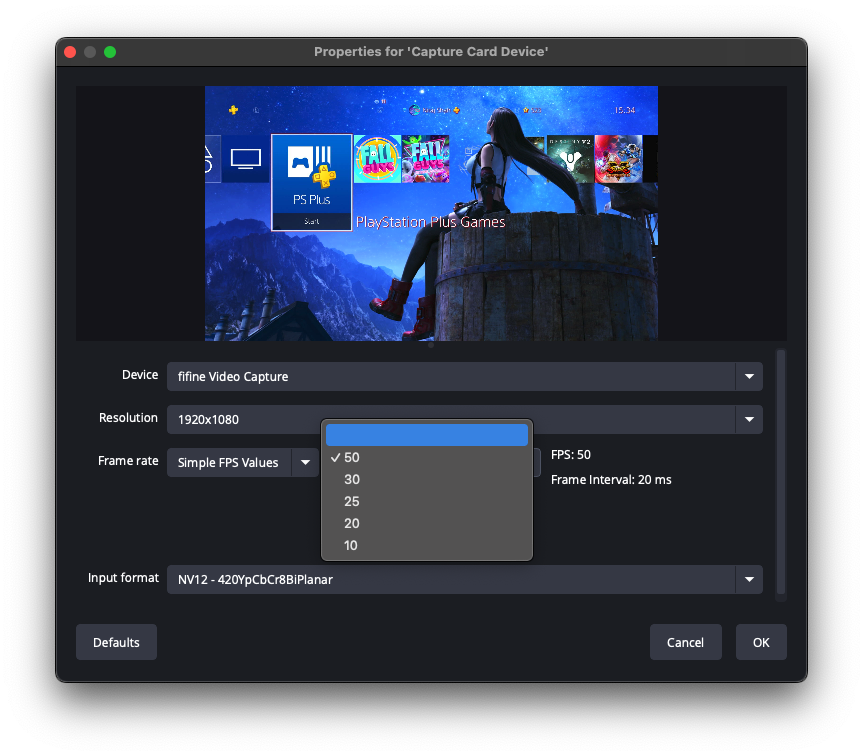Choose 20 in the frame rate list
This screenshot has width=863, height=756.
point(427,523)
